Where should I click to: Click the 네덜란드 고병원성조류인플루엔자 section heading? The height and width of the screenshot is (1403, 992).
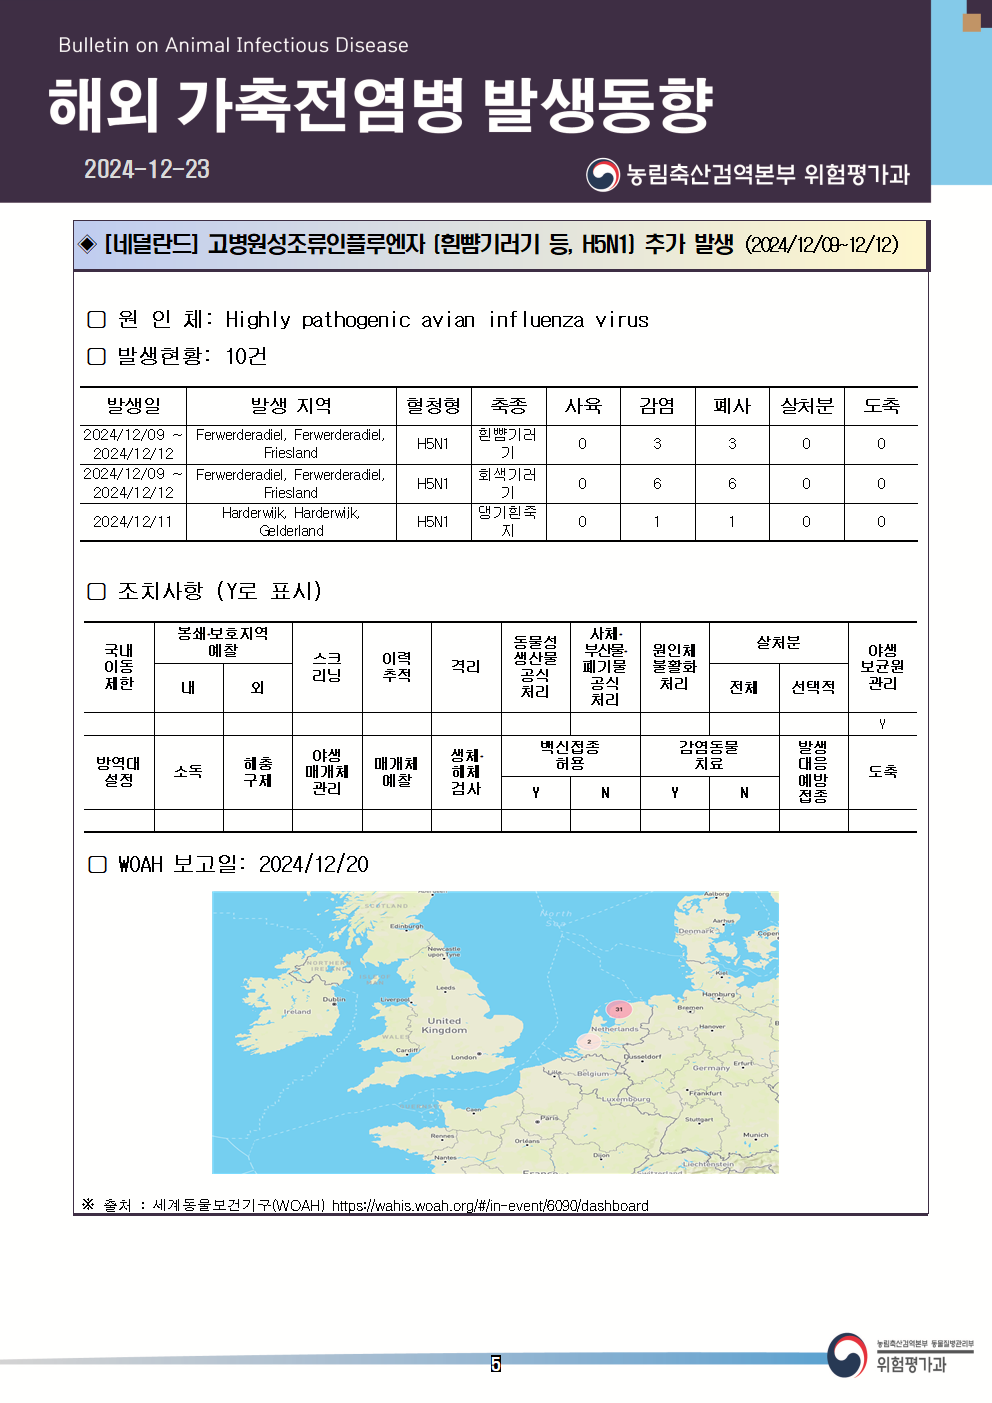(419, 244)
